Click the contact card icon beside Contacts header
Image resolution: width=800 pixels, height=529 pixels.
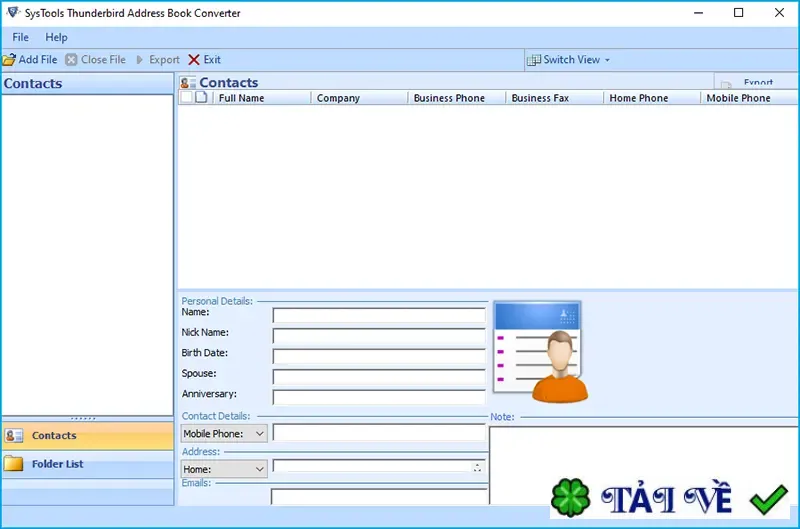188,83
